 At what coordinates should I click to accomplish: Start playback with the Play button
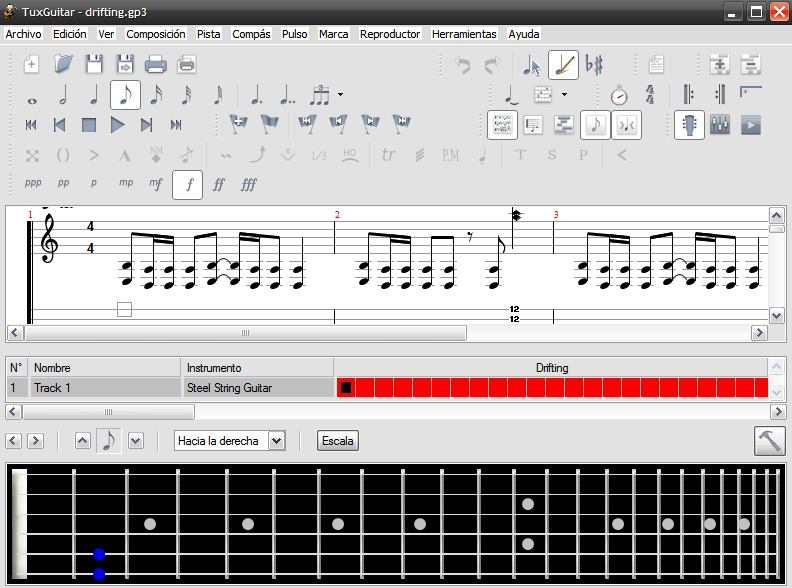coord(117,125)
